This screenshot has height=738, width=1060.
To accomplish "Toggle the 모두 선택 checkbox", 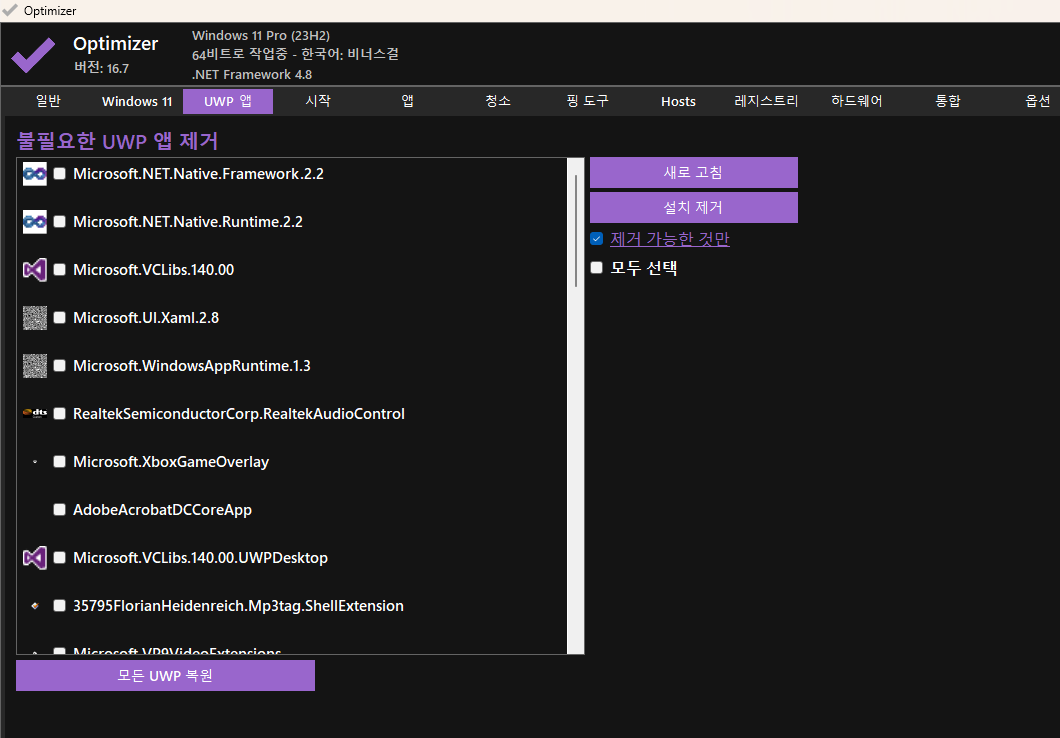I will [x=596, y=268].
